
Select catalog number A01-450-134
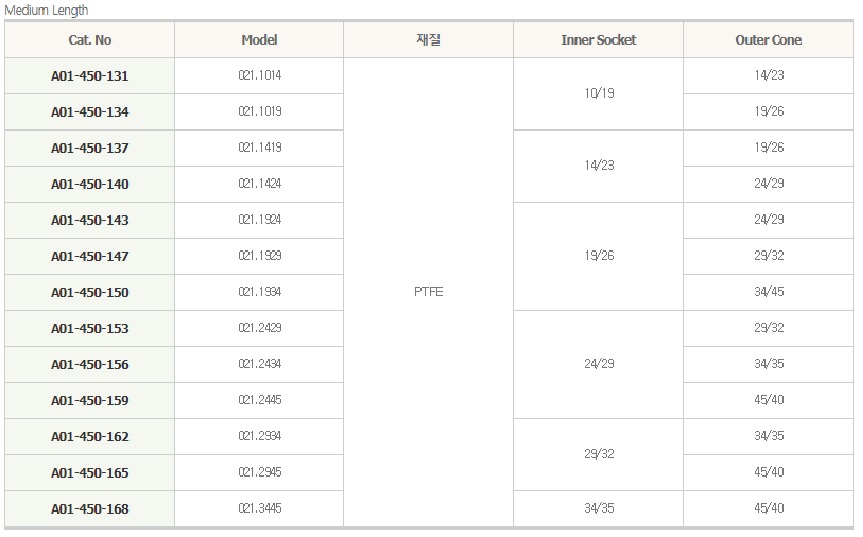(x=89, y=112)
